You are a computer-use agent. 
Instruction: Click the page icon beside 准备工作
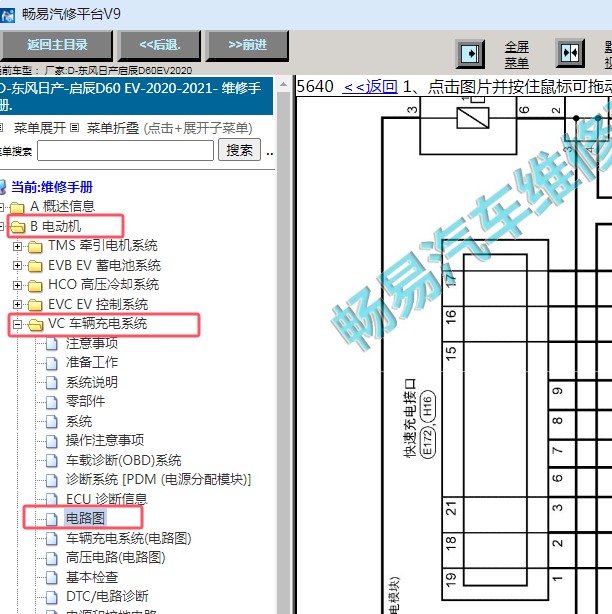coord(52,363)
